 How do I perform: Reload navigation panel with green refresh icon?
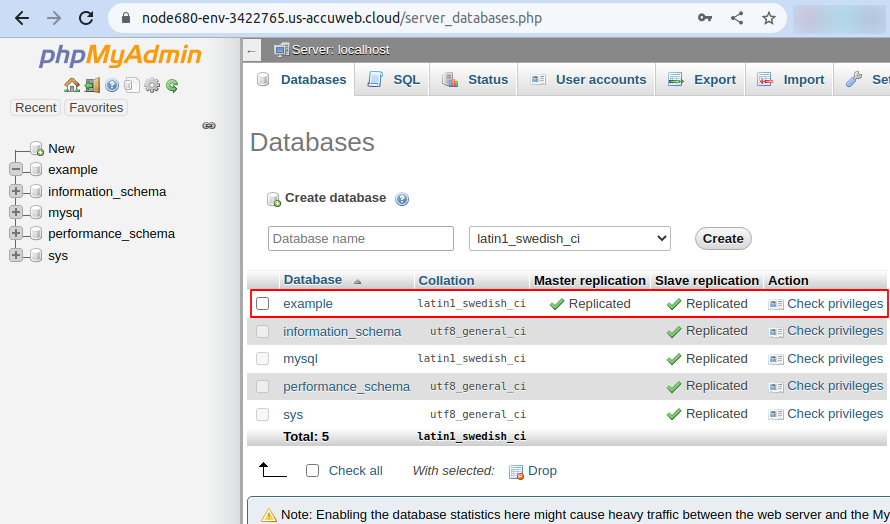click(x=172, y=86)
